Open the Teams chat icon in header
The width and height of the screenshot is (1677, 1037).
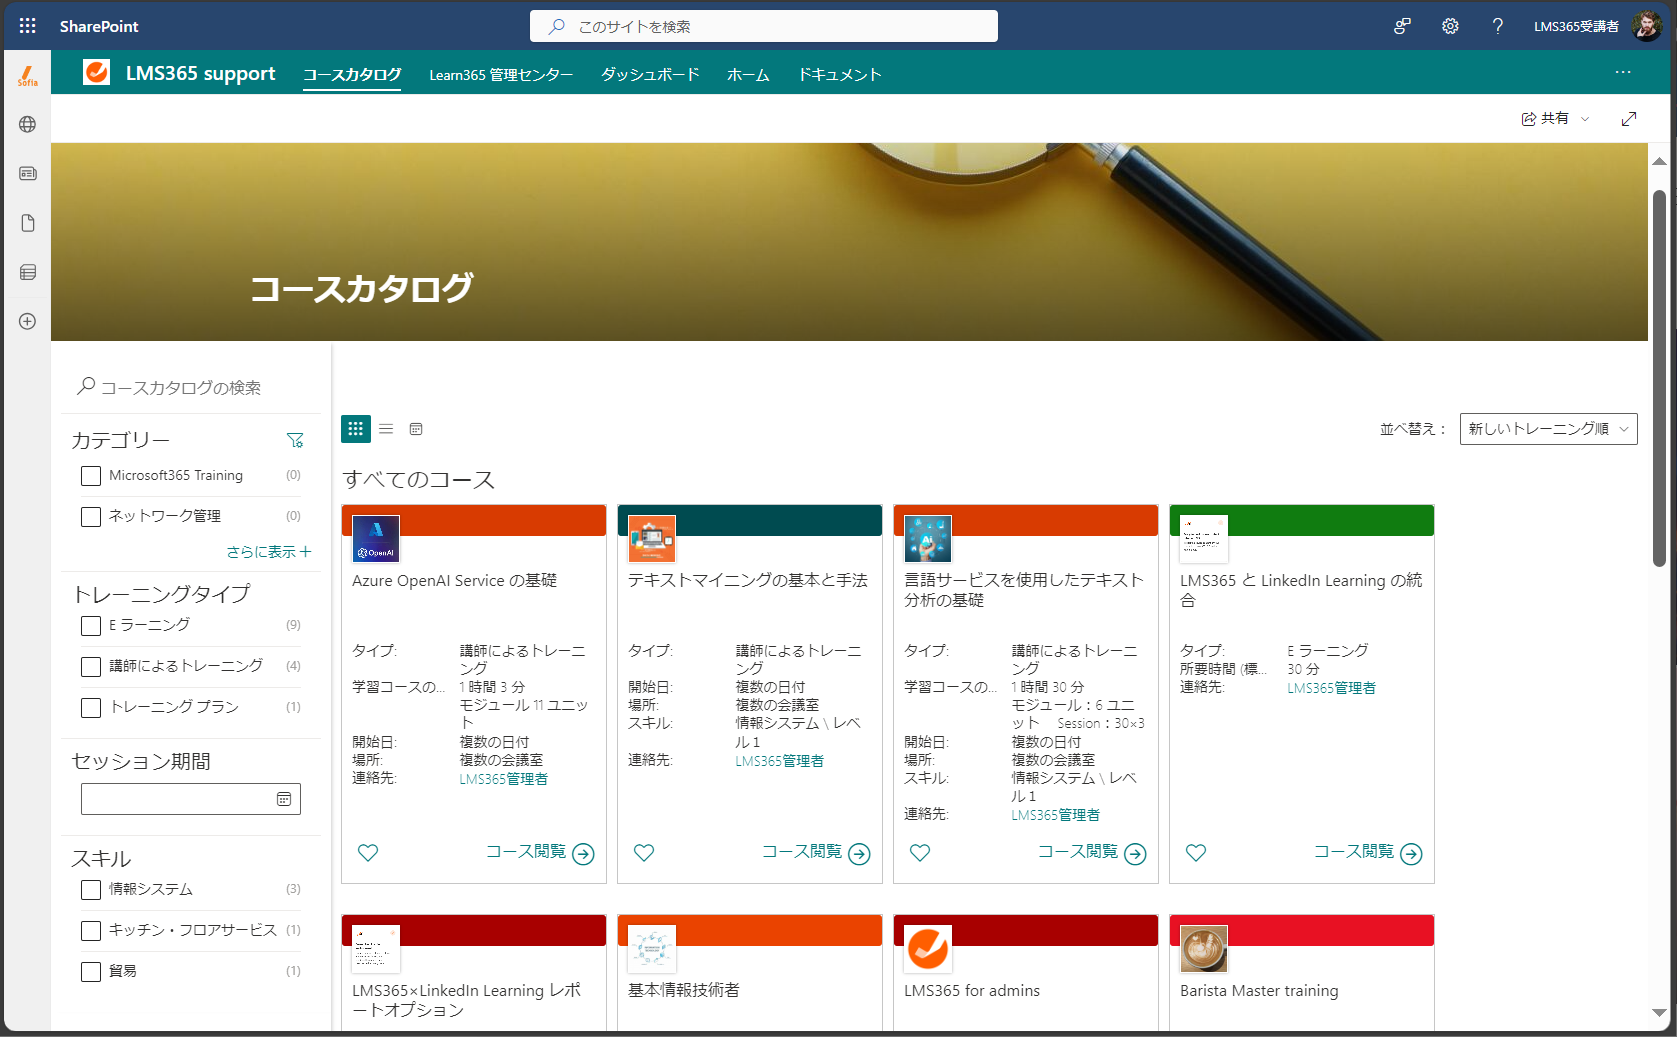[x=1403, y=26]
